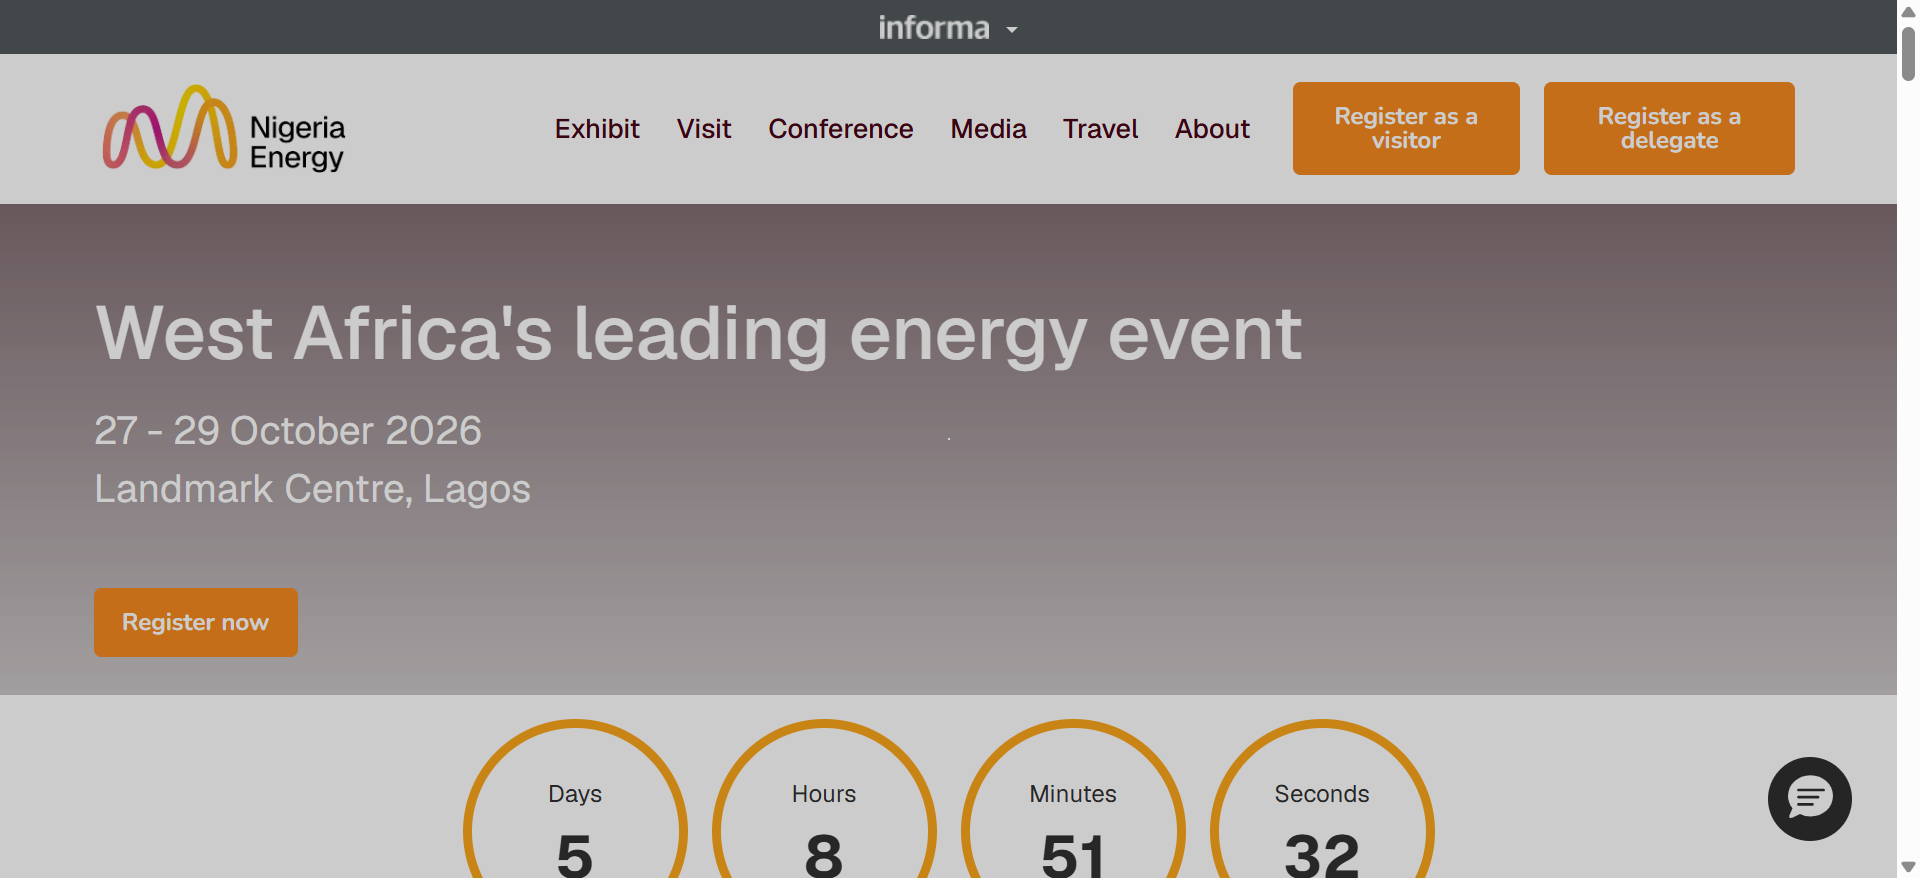Expand the informa dropdown arrow

1012,30
